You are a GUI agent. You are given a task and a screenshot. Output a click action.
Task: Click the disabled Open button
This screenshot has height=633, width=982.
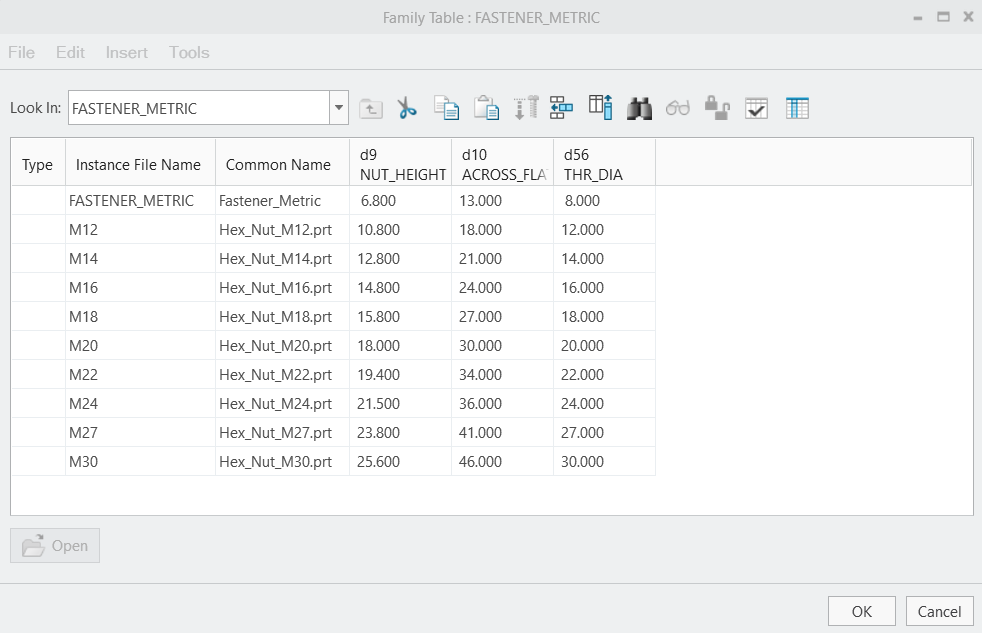click(54, 545)
